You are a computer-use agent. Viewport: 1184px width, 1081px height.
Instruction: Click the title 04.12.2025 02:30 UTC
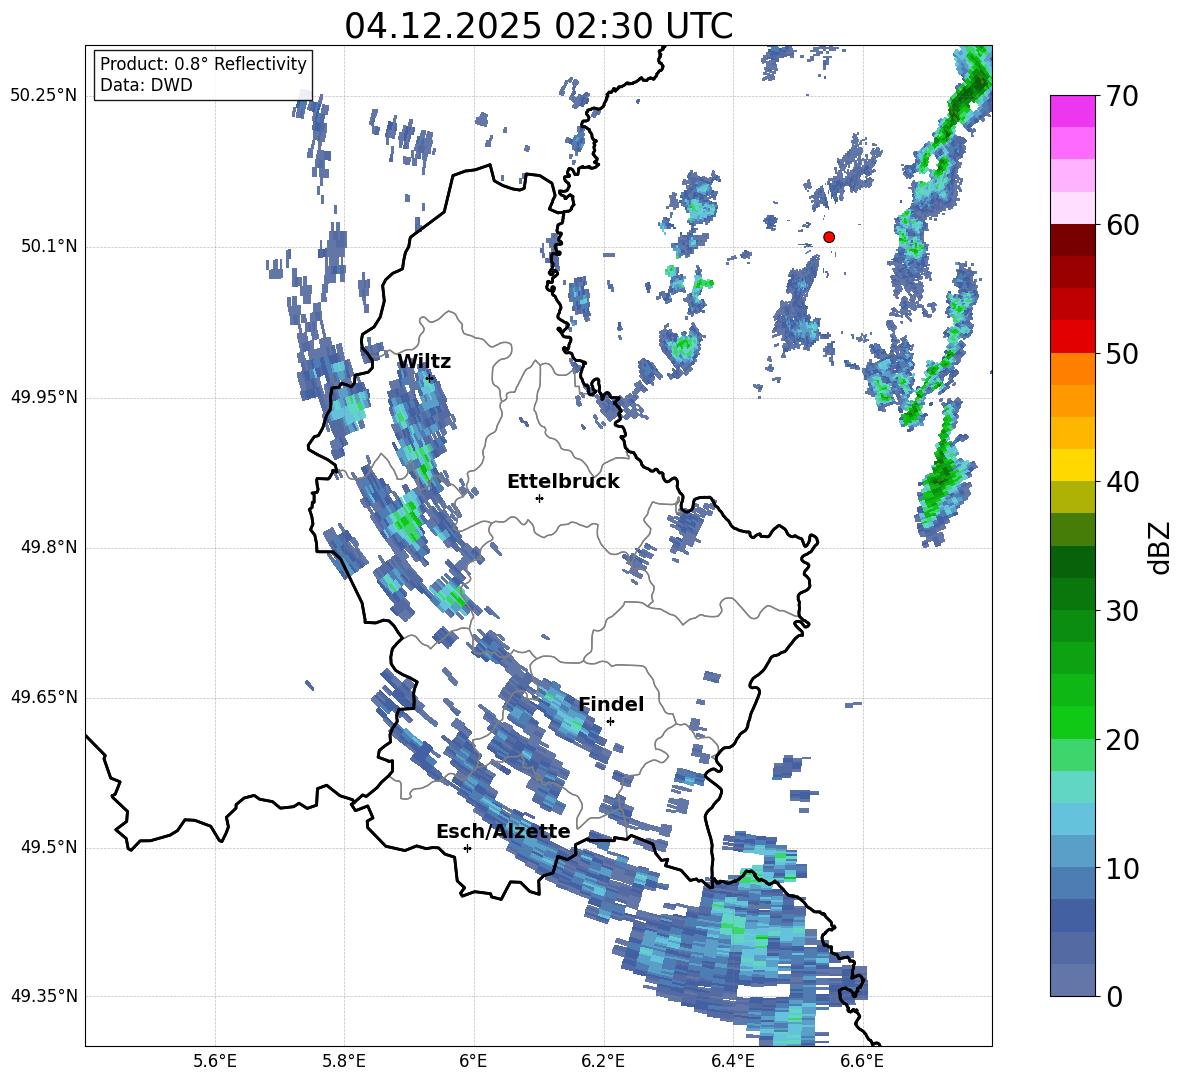click(x=538, y=26)
